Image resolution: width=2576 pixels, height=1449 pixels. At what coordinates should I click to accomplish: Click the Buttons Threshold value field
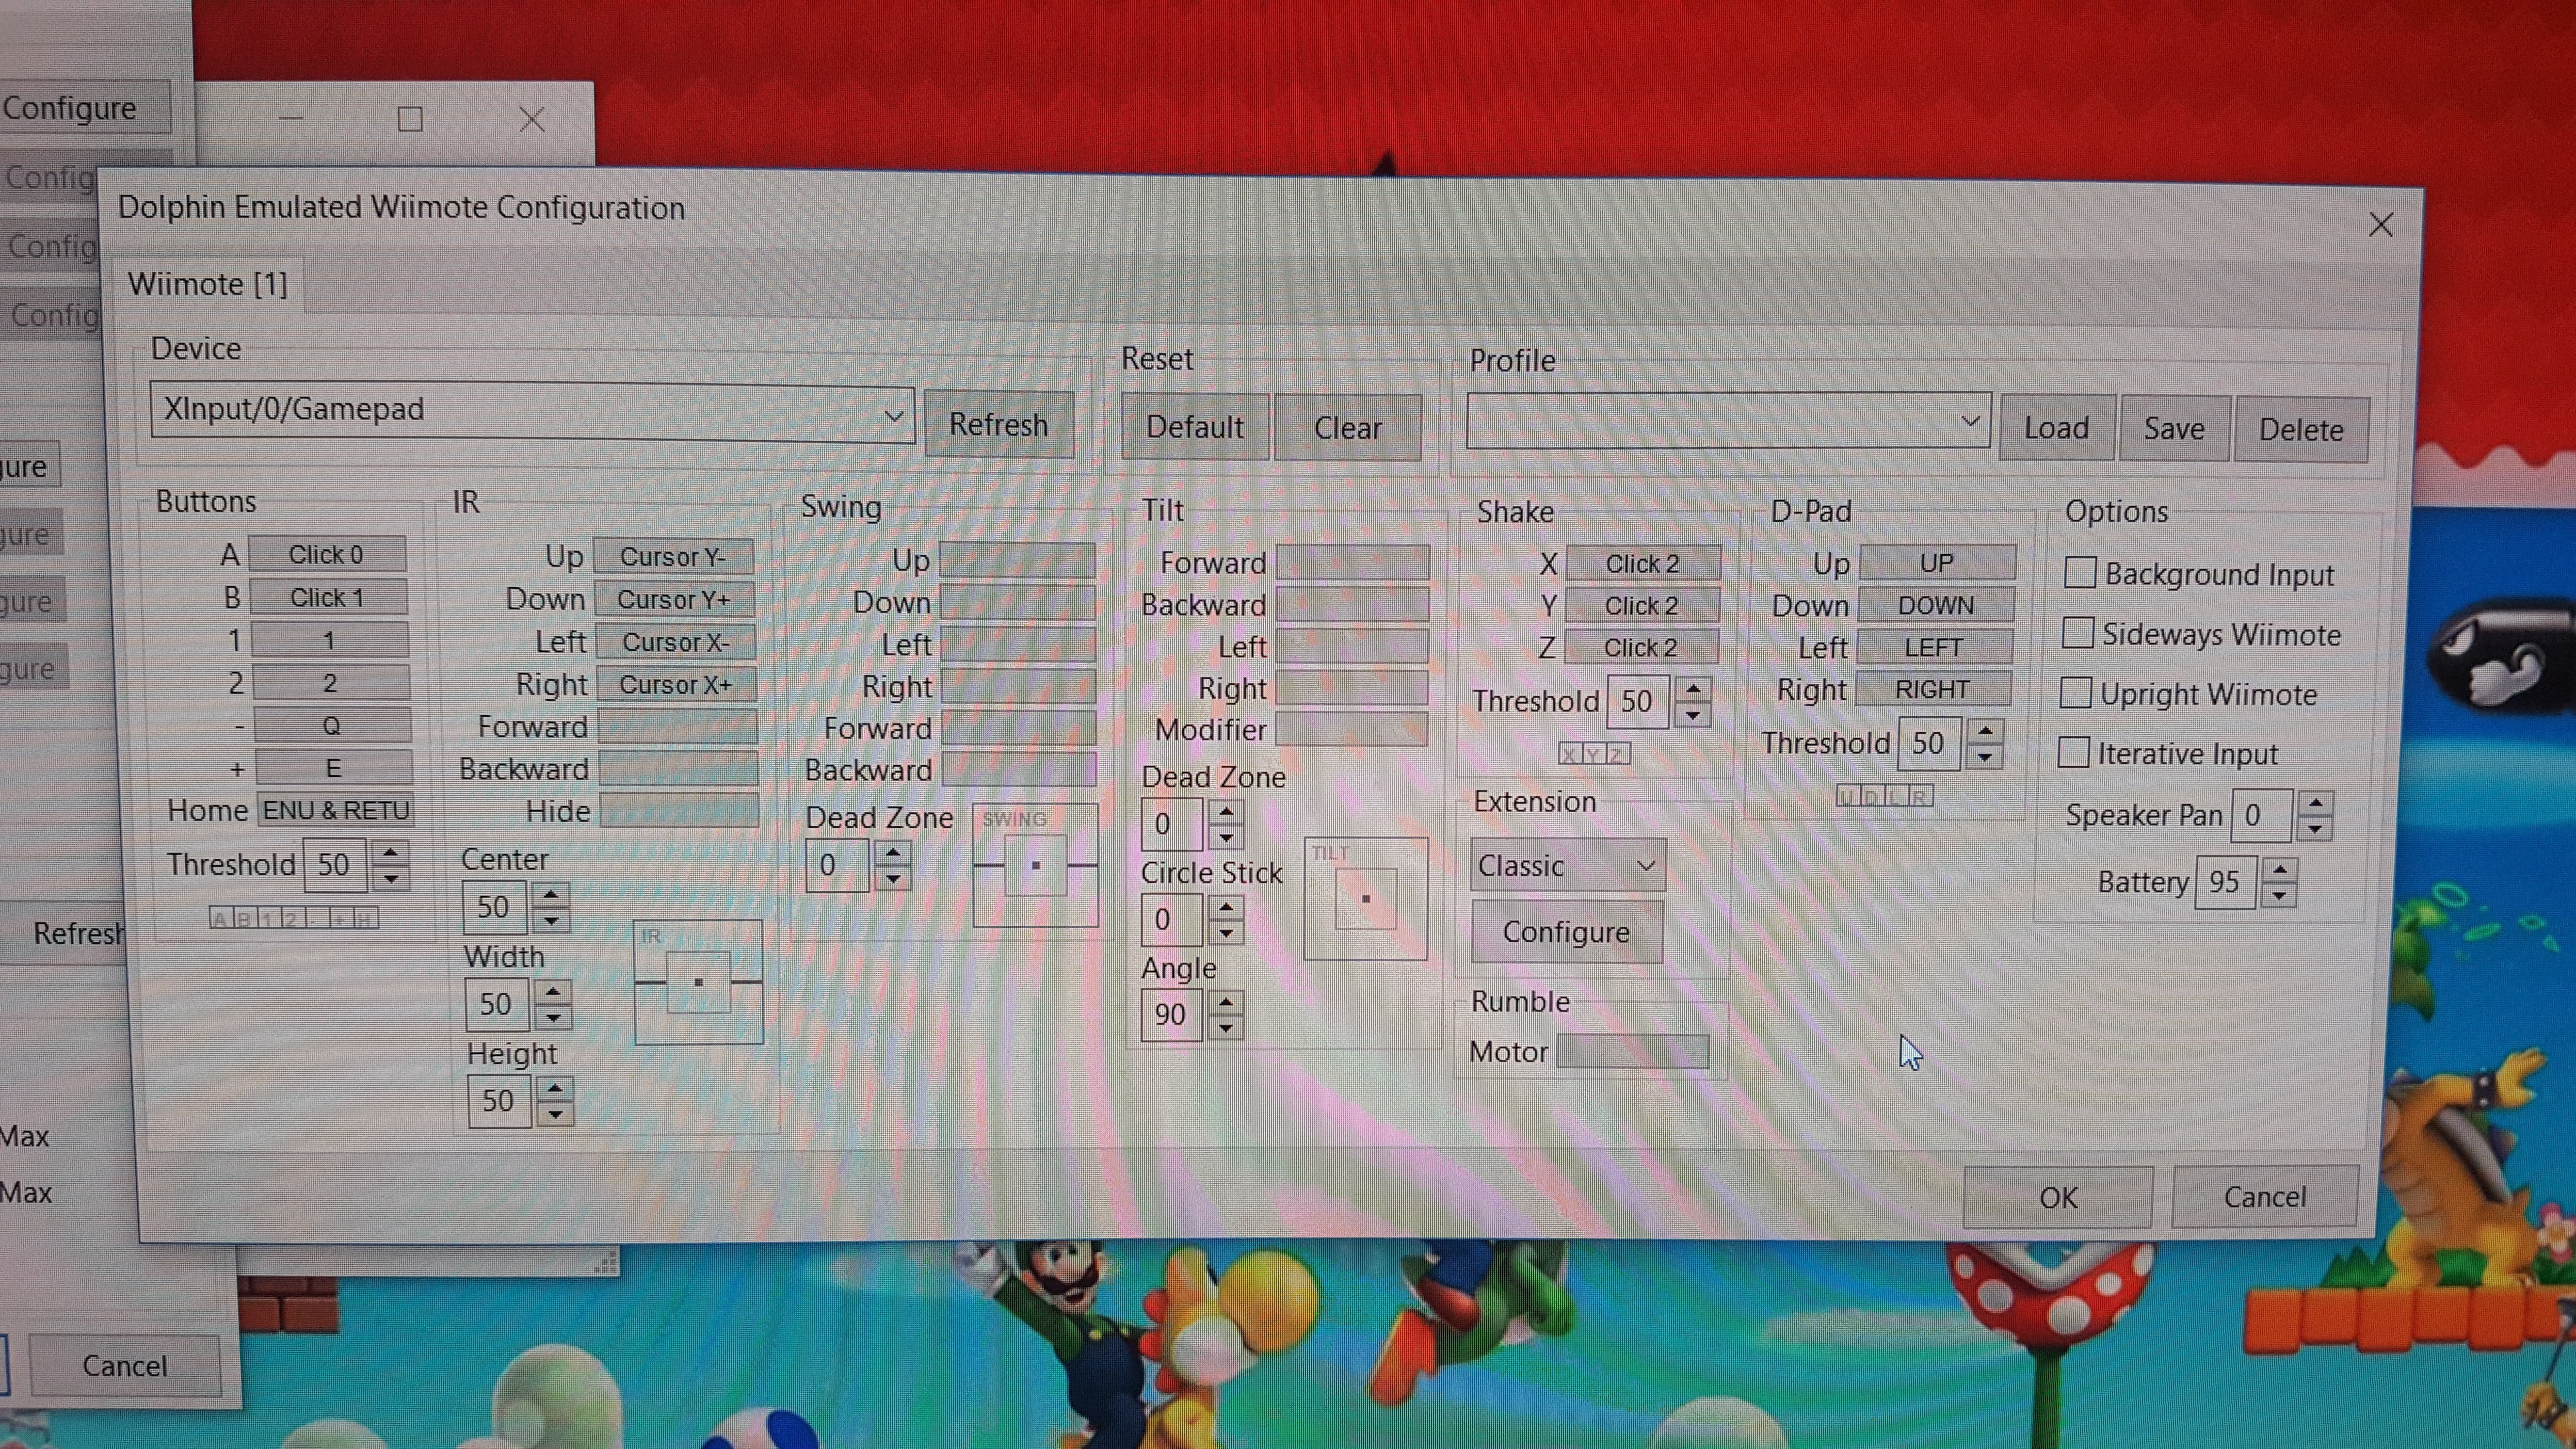tap(335, 864)
